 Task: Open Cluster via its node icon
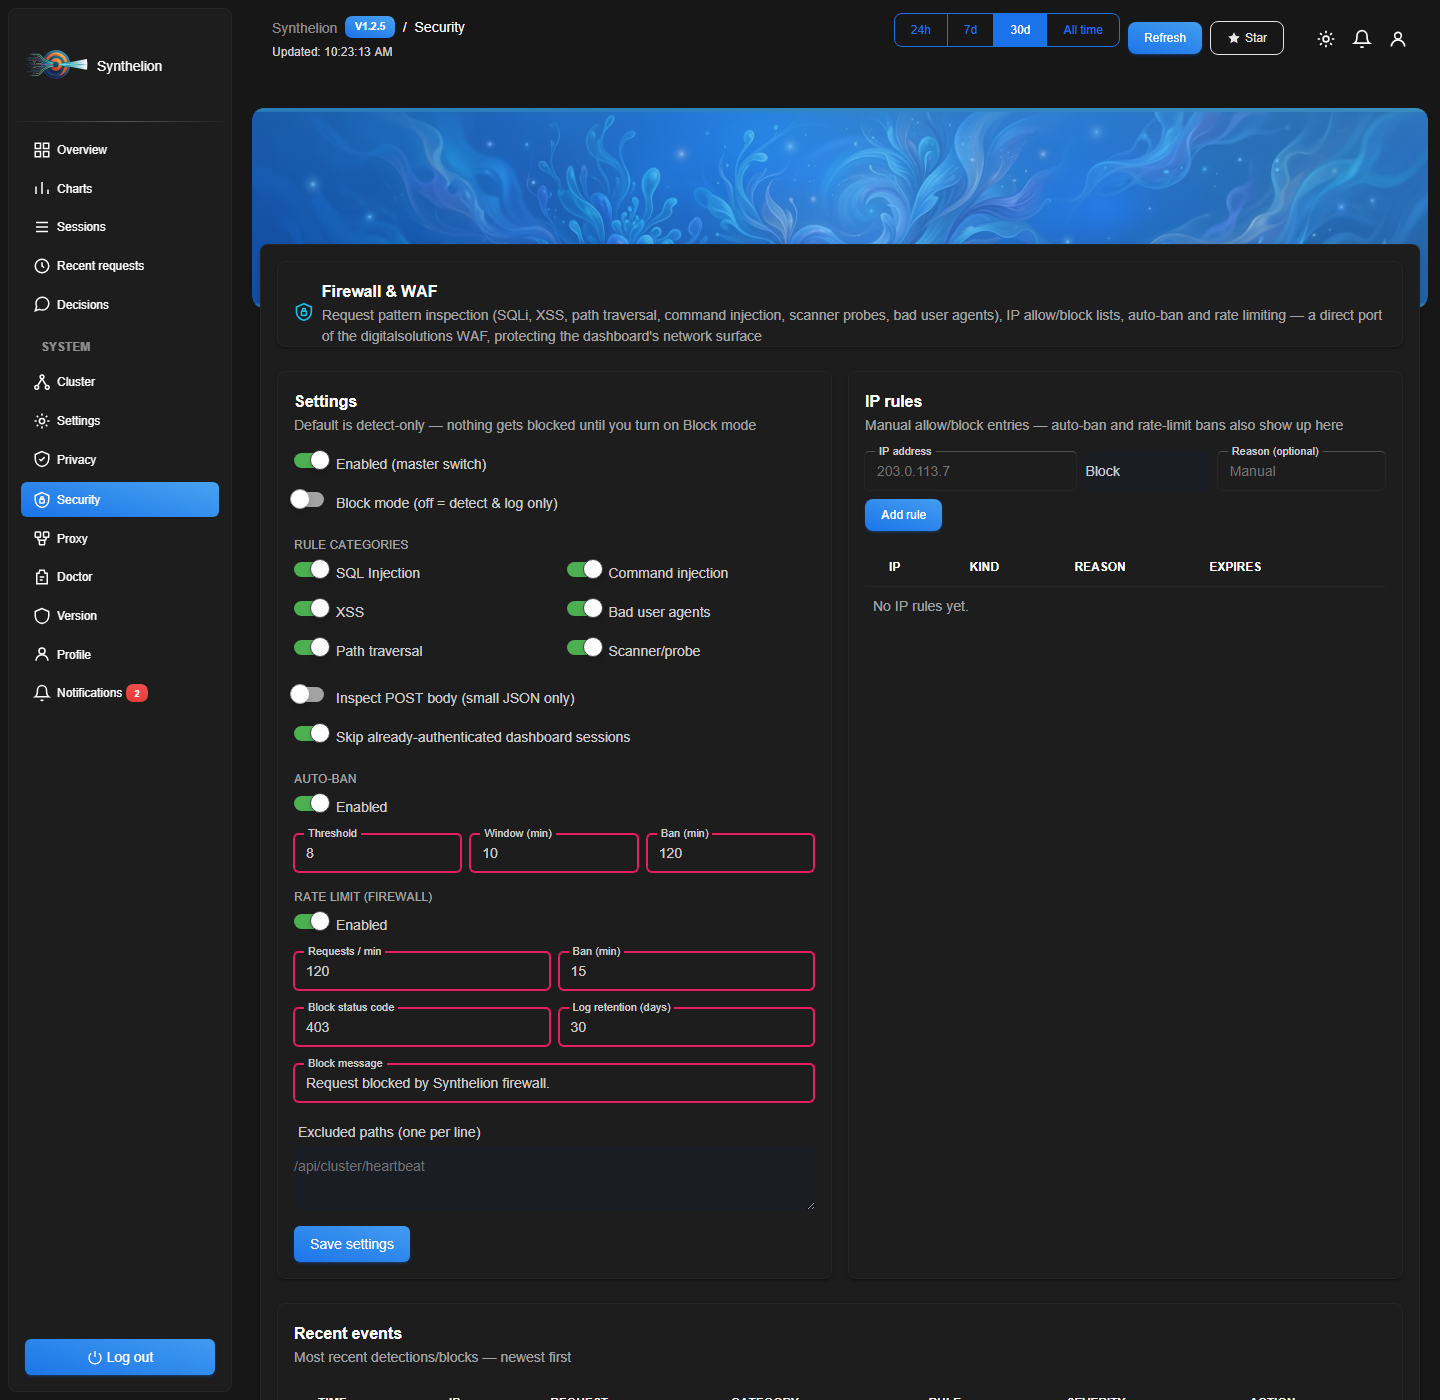pyautogui.click(x=42, y=382)
